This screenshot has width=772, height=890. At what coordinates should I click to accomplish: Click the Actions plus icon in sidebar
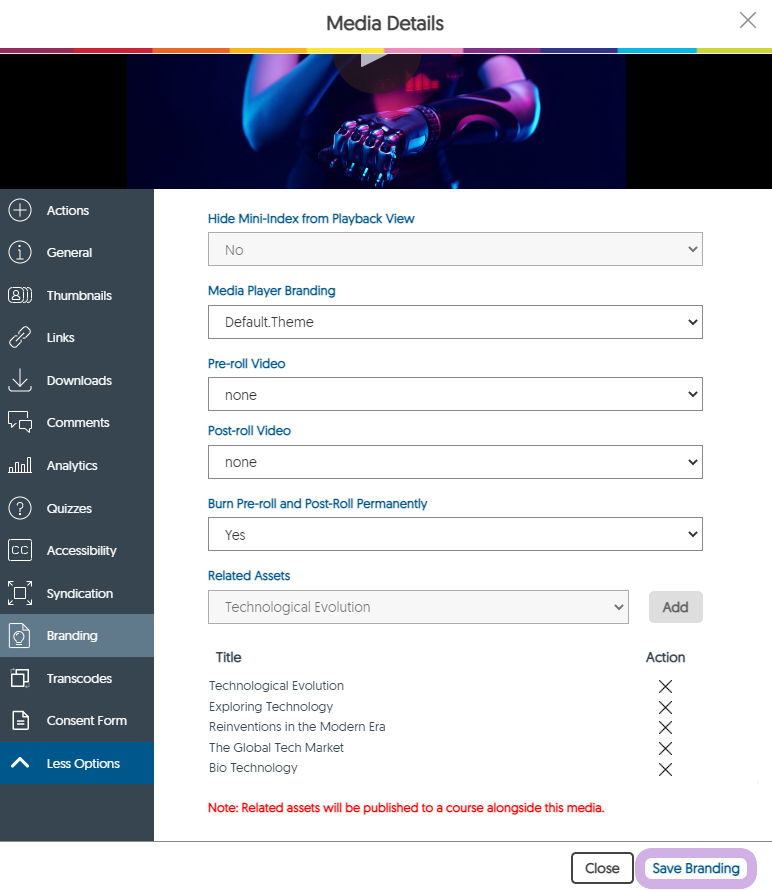pos(20,211)
